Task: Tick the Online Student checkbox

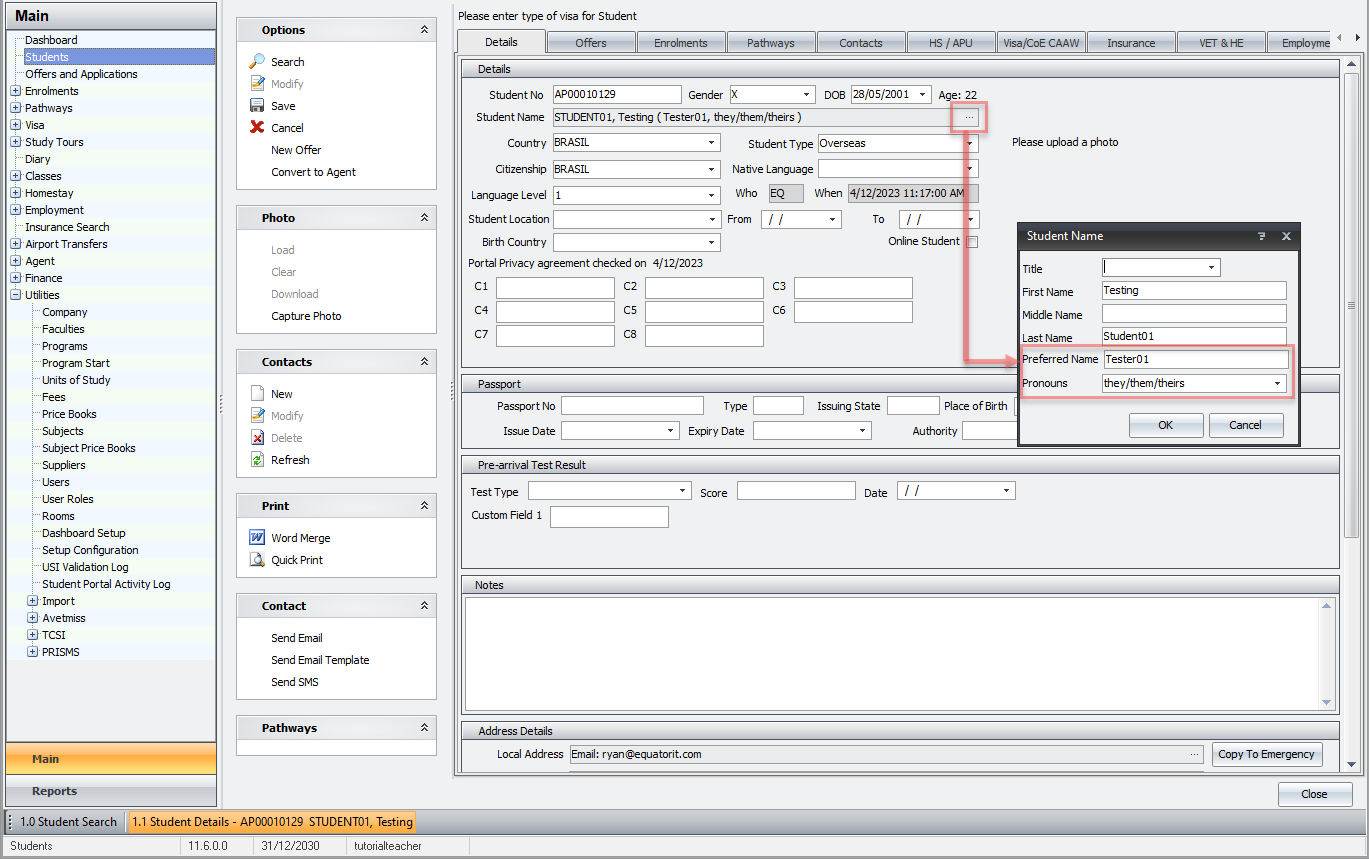Action: (971, 242)
